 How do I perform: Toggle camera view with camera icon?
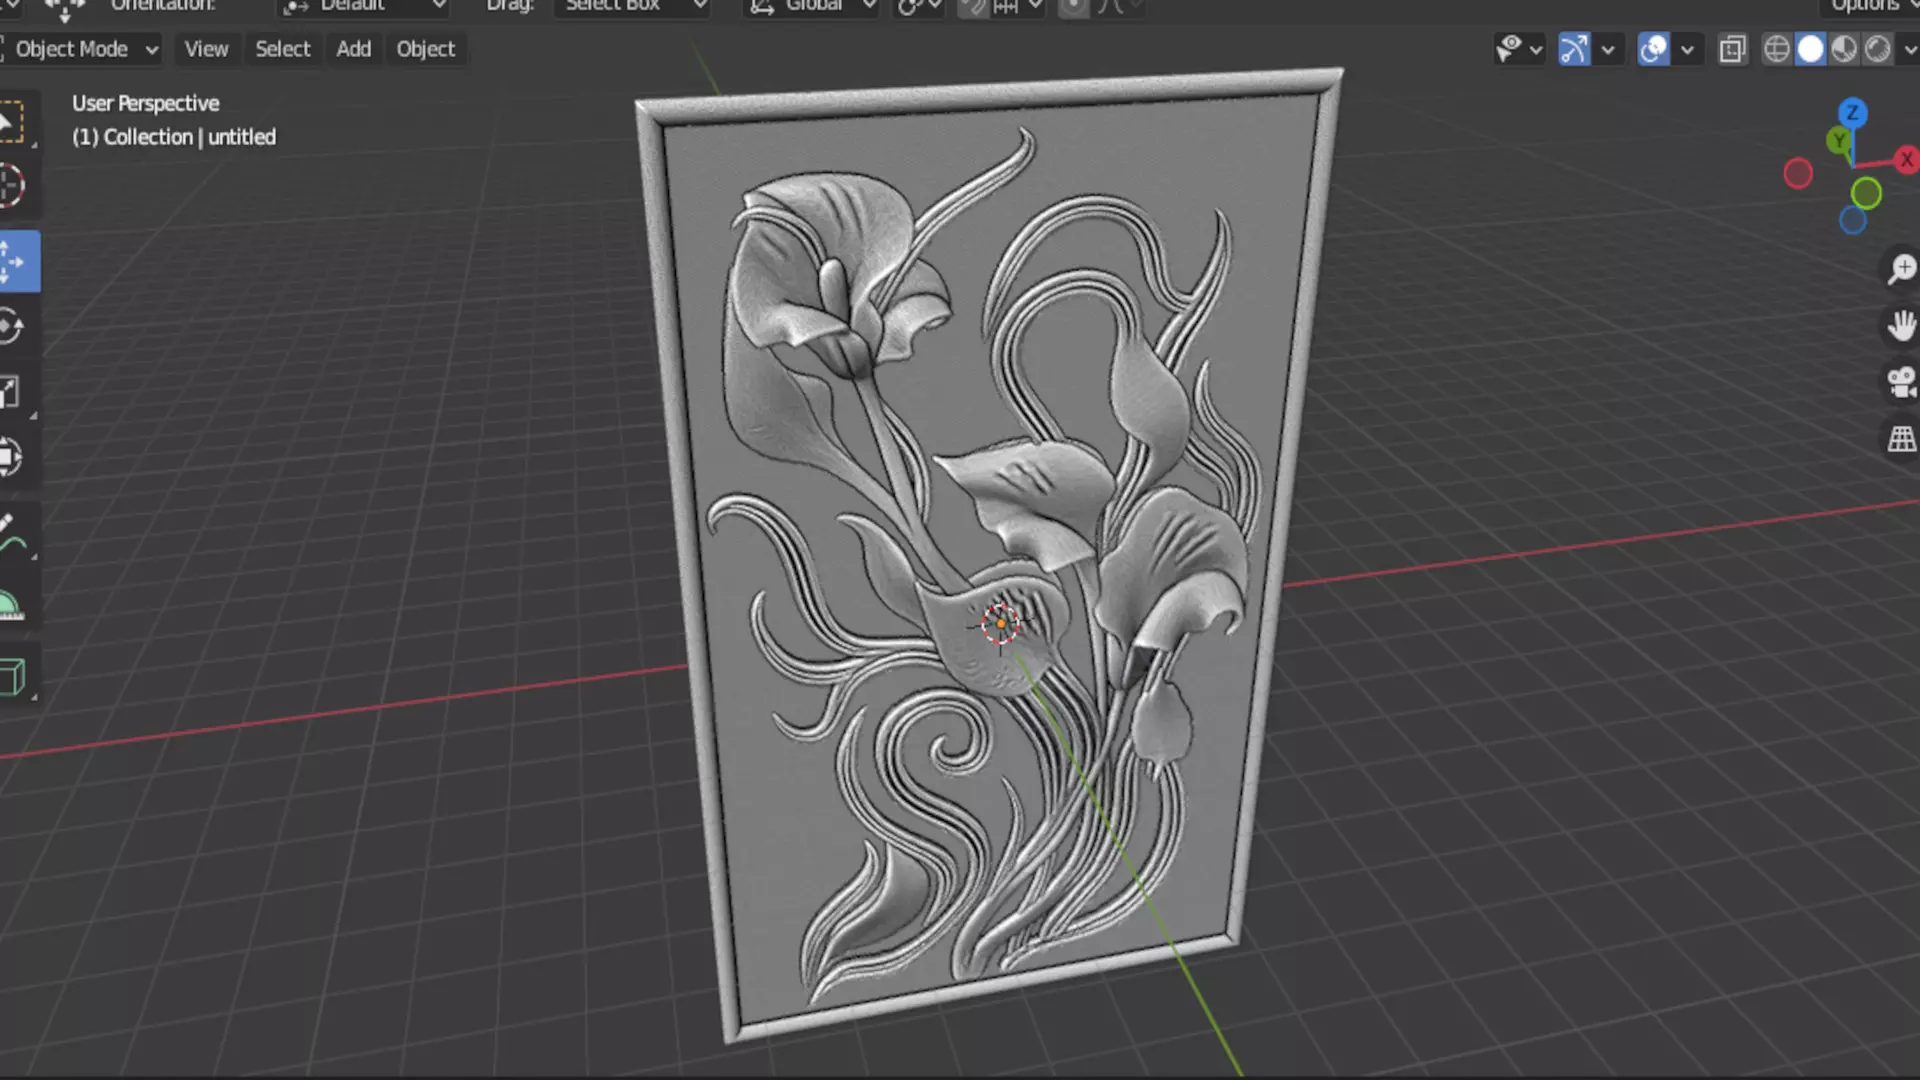click(x=1901, y=382)
